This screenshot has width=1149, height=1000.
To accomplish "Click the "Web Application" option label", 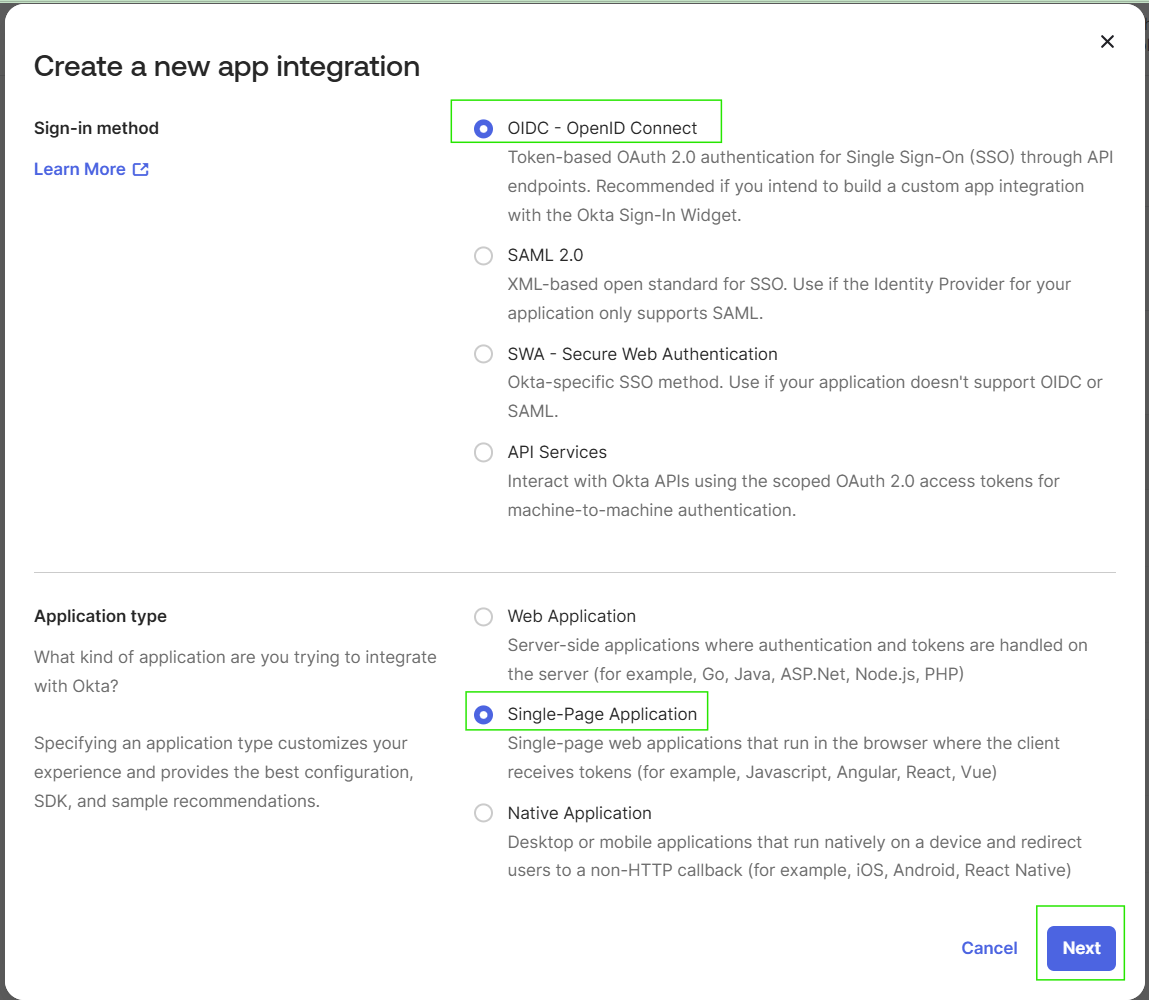I will [x=571, y=617].
